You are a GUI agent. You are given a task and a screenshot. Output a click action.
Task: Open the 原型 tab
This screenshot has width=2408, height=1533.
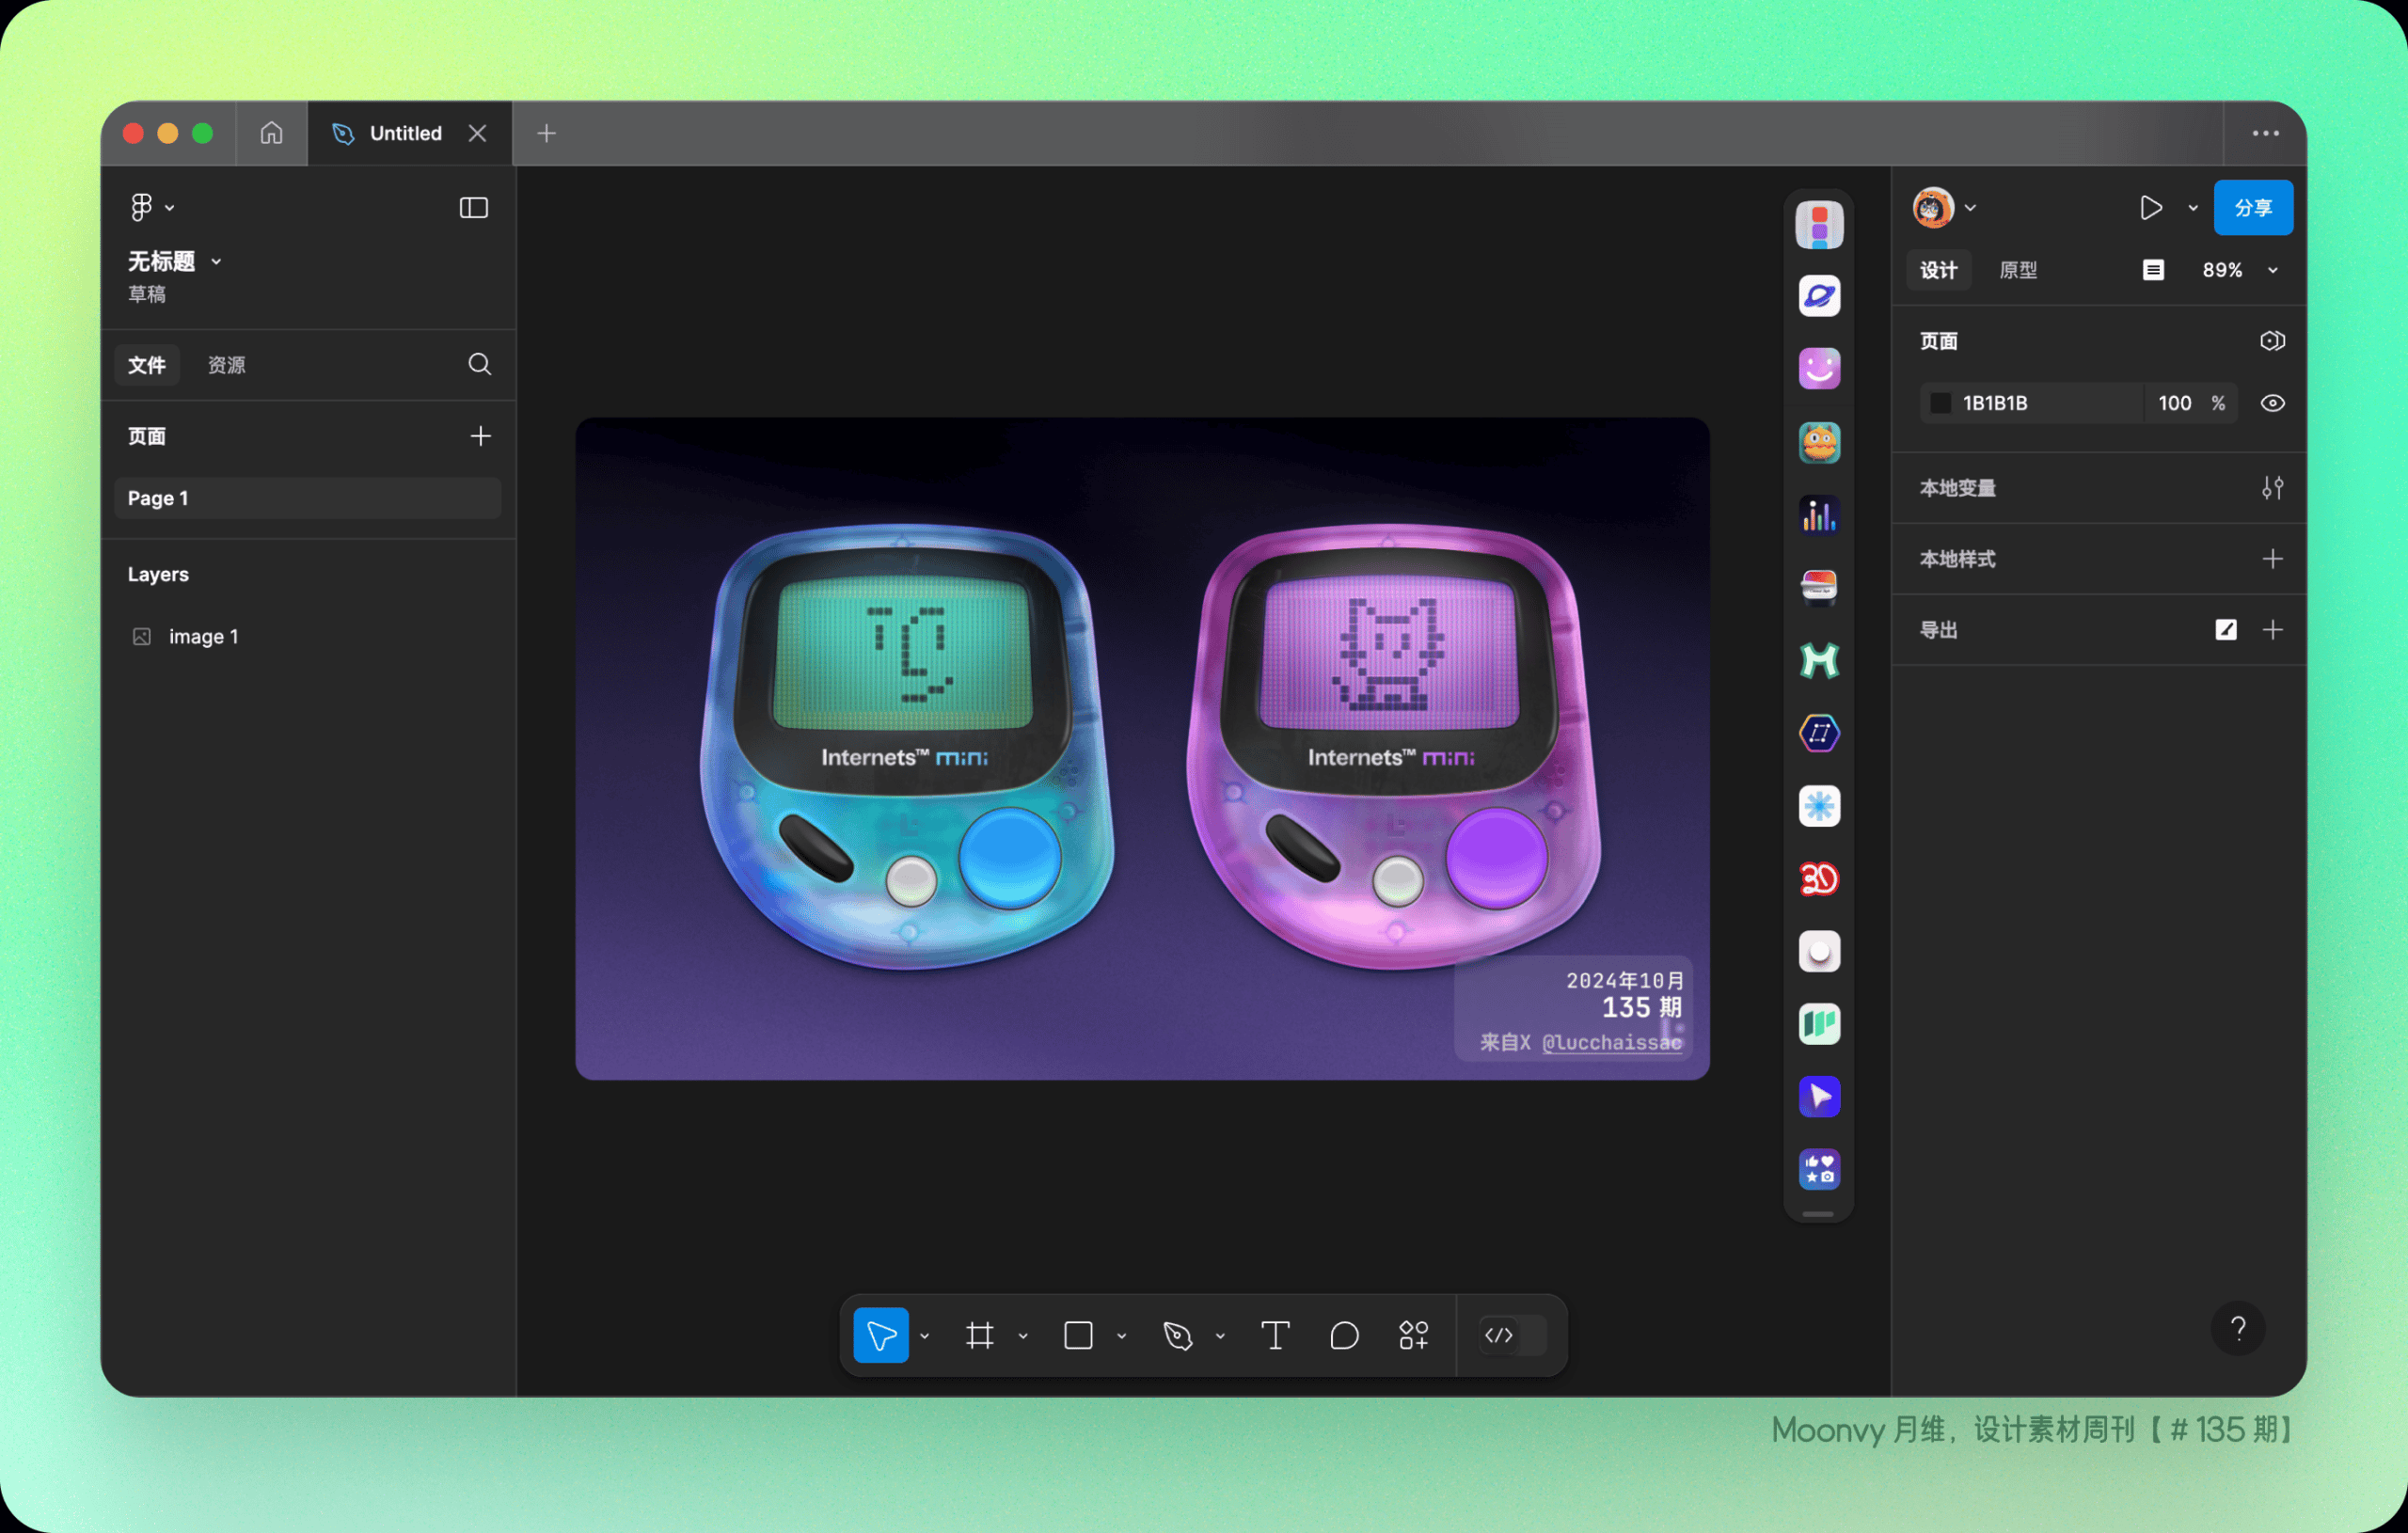2018,270
